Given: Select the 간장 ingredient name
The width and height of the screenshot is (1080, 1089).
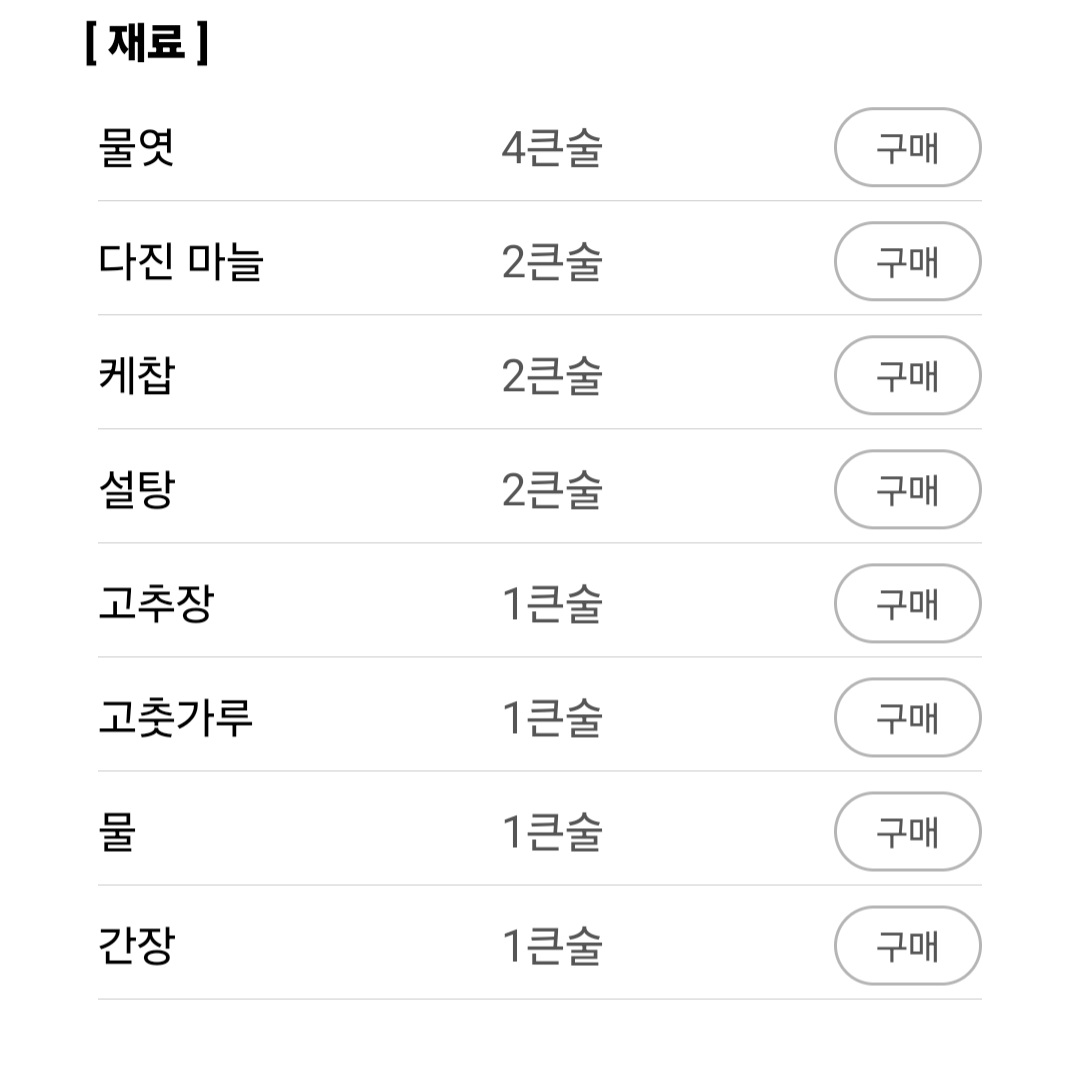Looking at the screenshot, I should [137, 945].
